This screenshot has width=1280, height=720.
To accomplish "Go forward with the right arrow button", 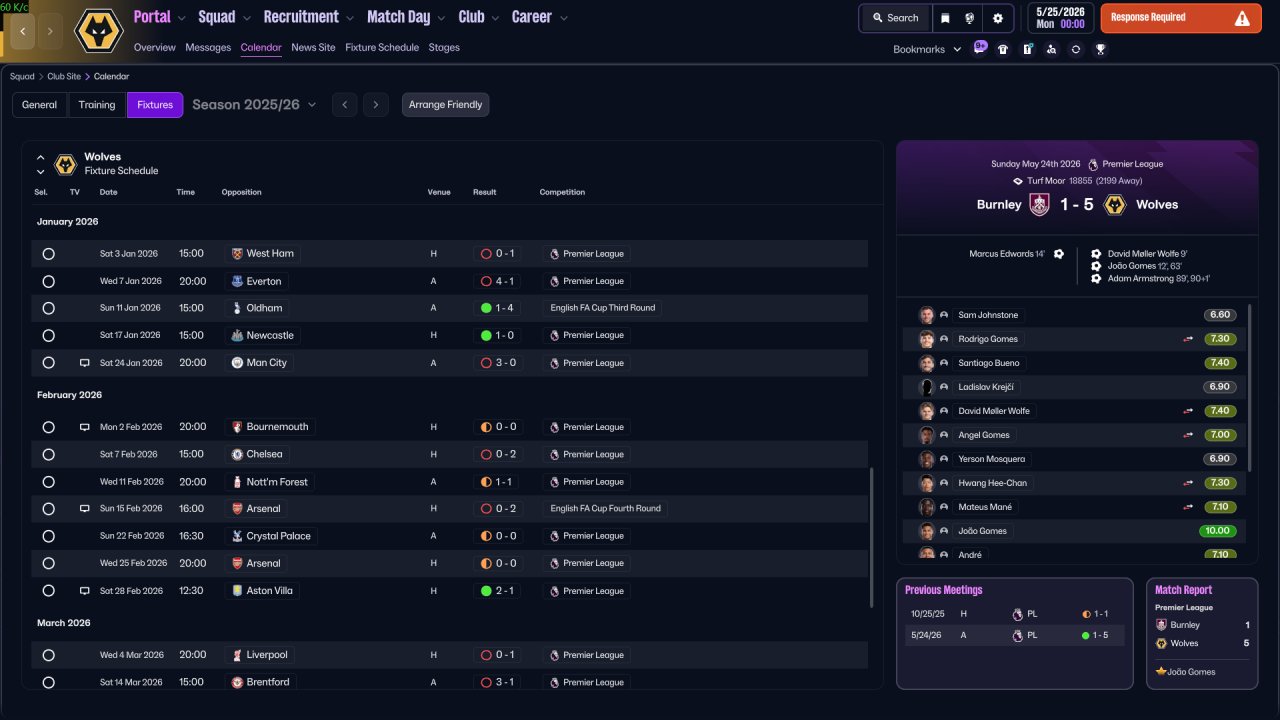I will click(x=50, y=31).
